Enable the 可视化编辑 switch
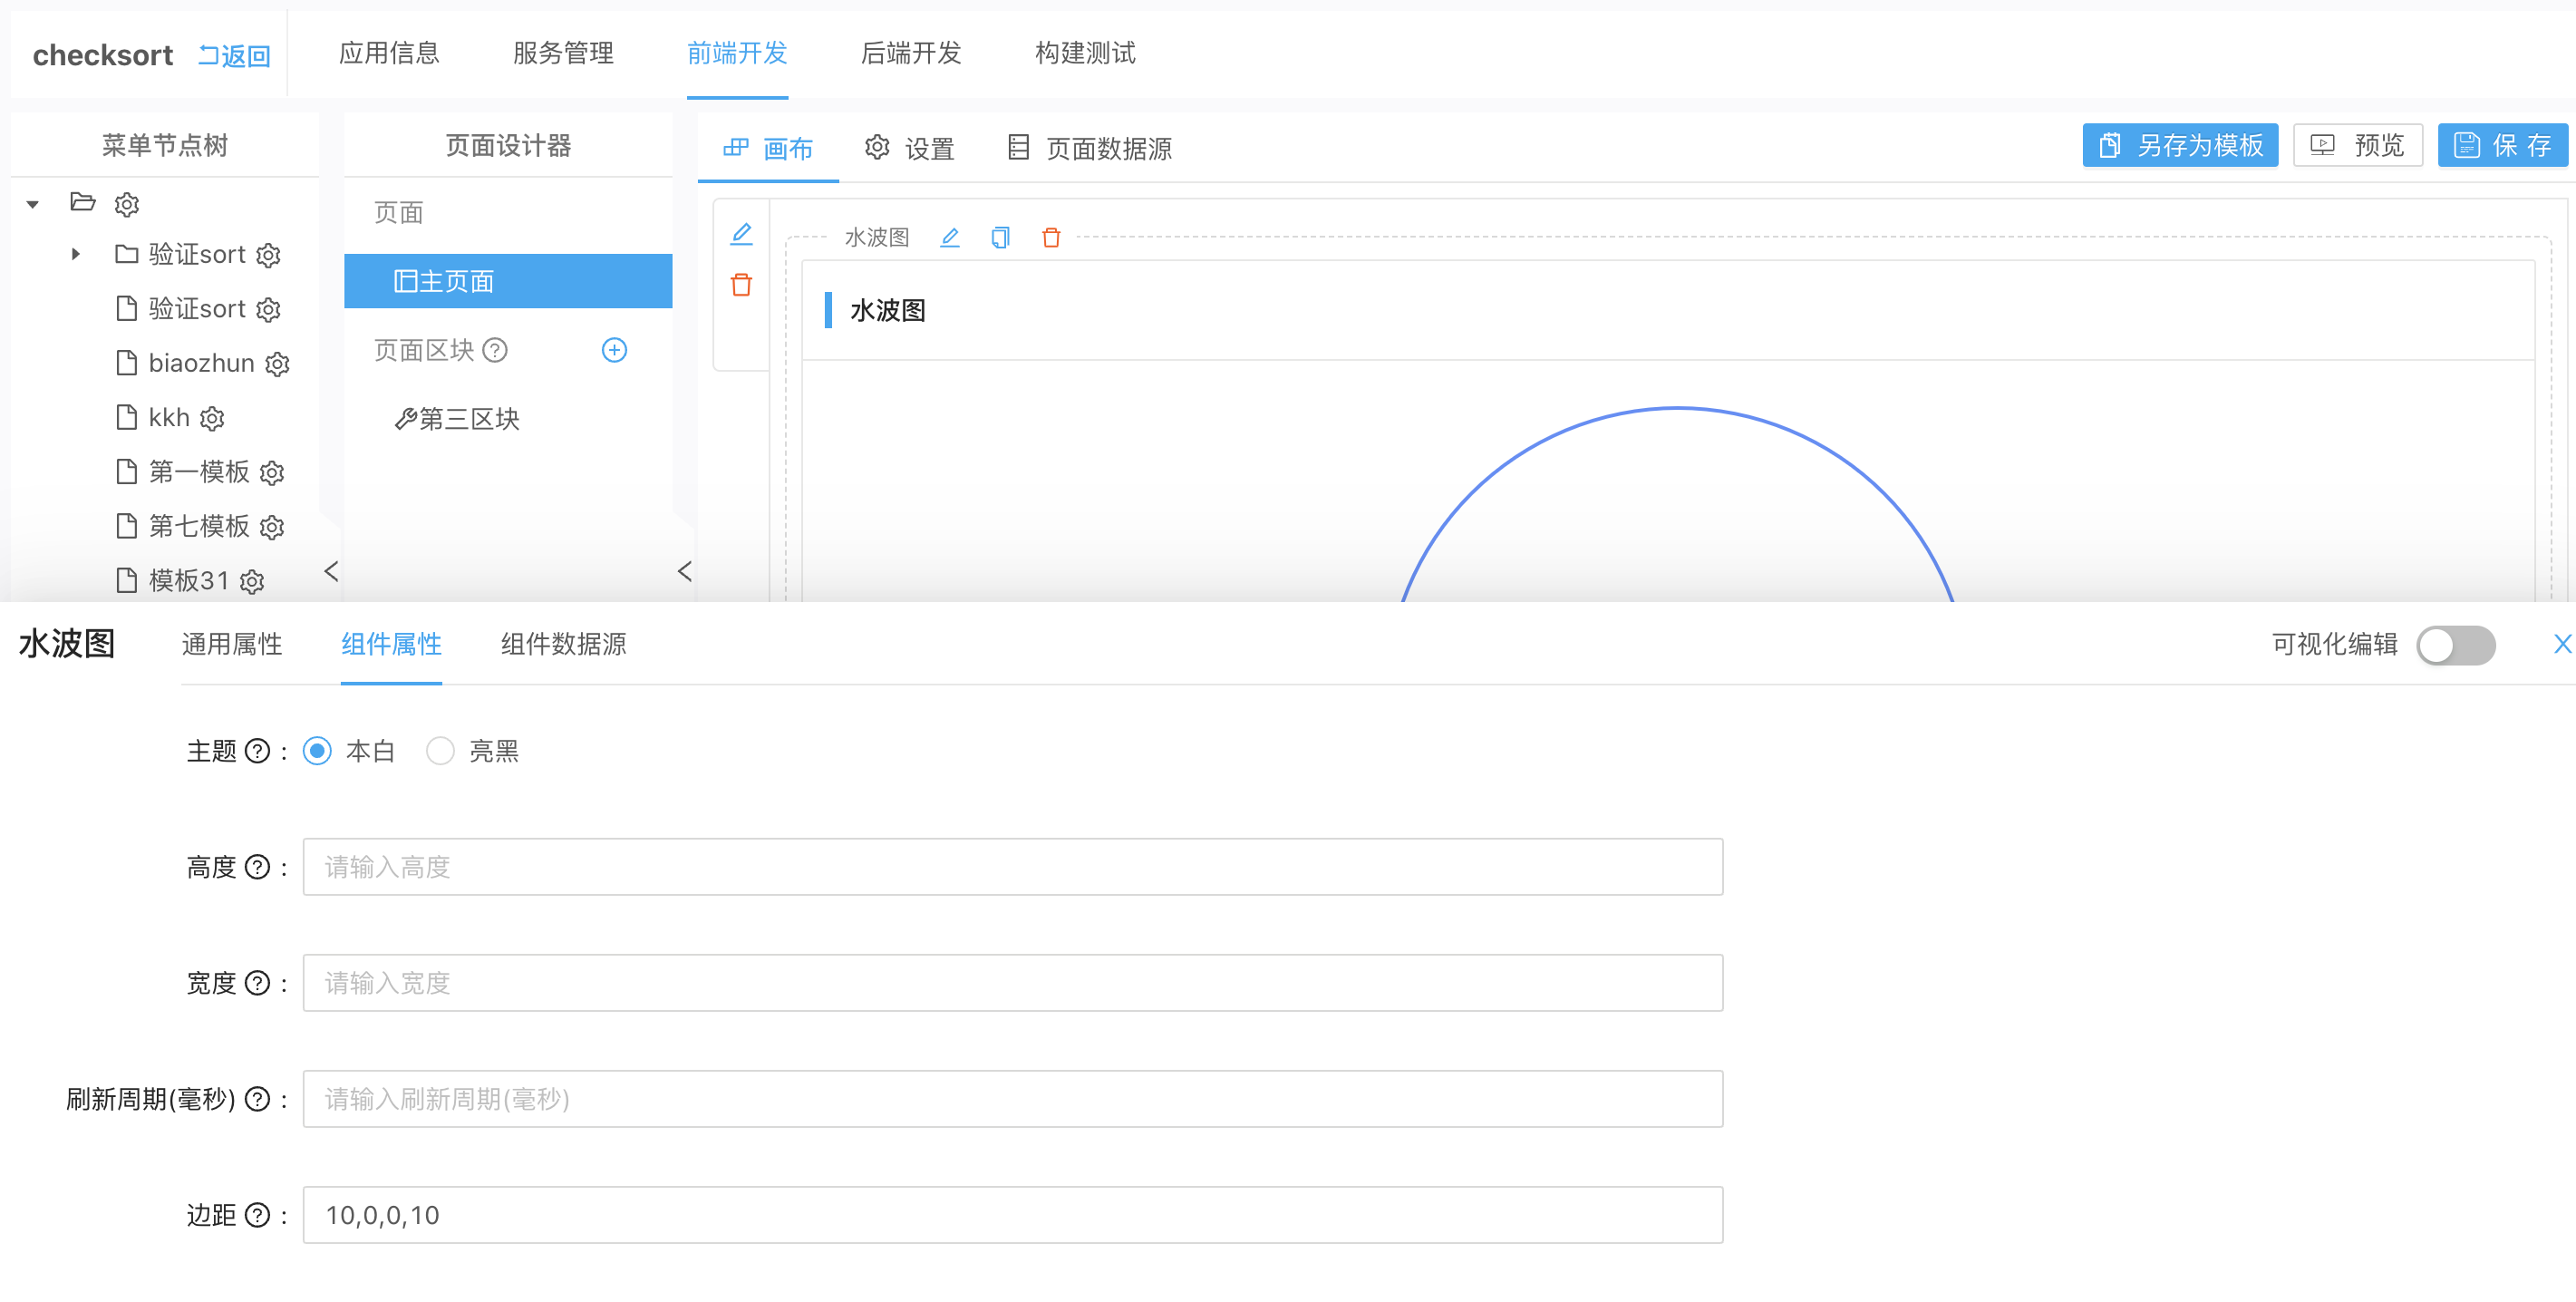 point(2455,645)
